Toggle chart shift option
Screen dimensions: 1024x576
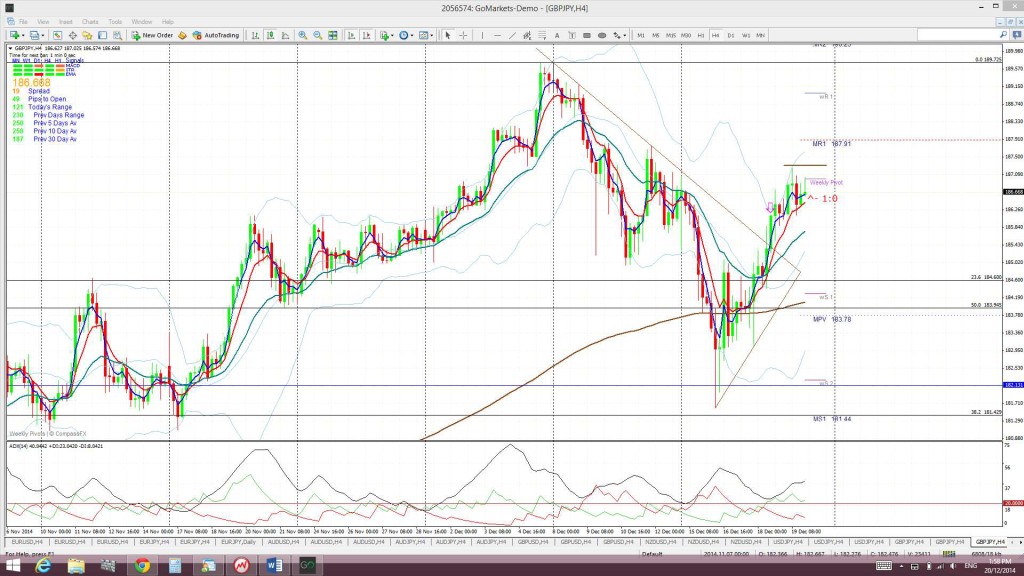coord(366,35)
